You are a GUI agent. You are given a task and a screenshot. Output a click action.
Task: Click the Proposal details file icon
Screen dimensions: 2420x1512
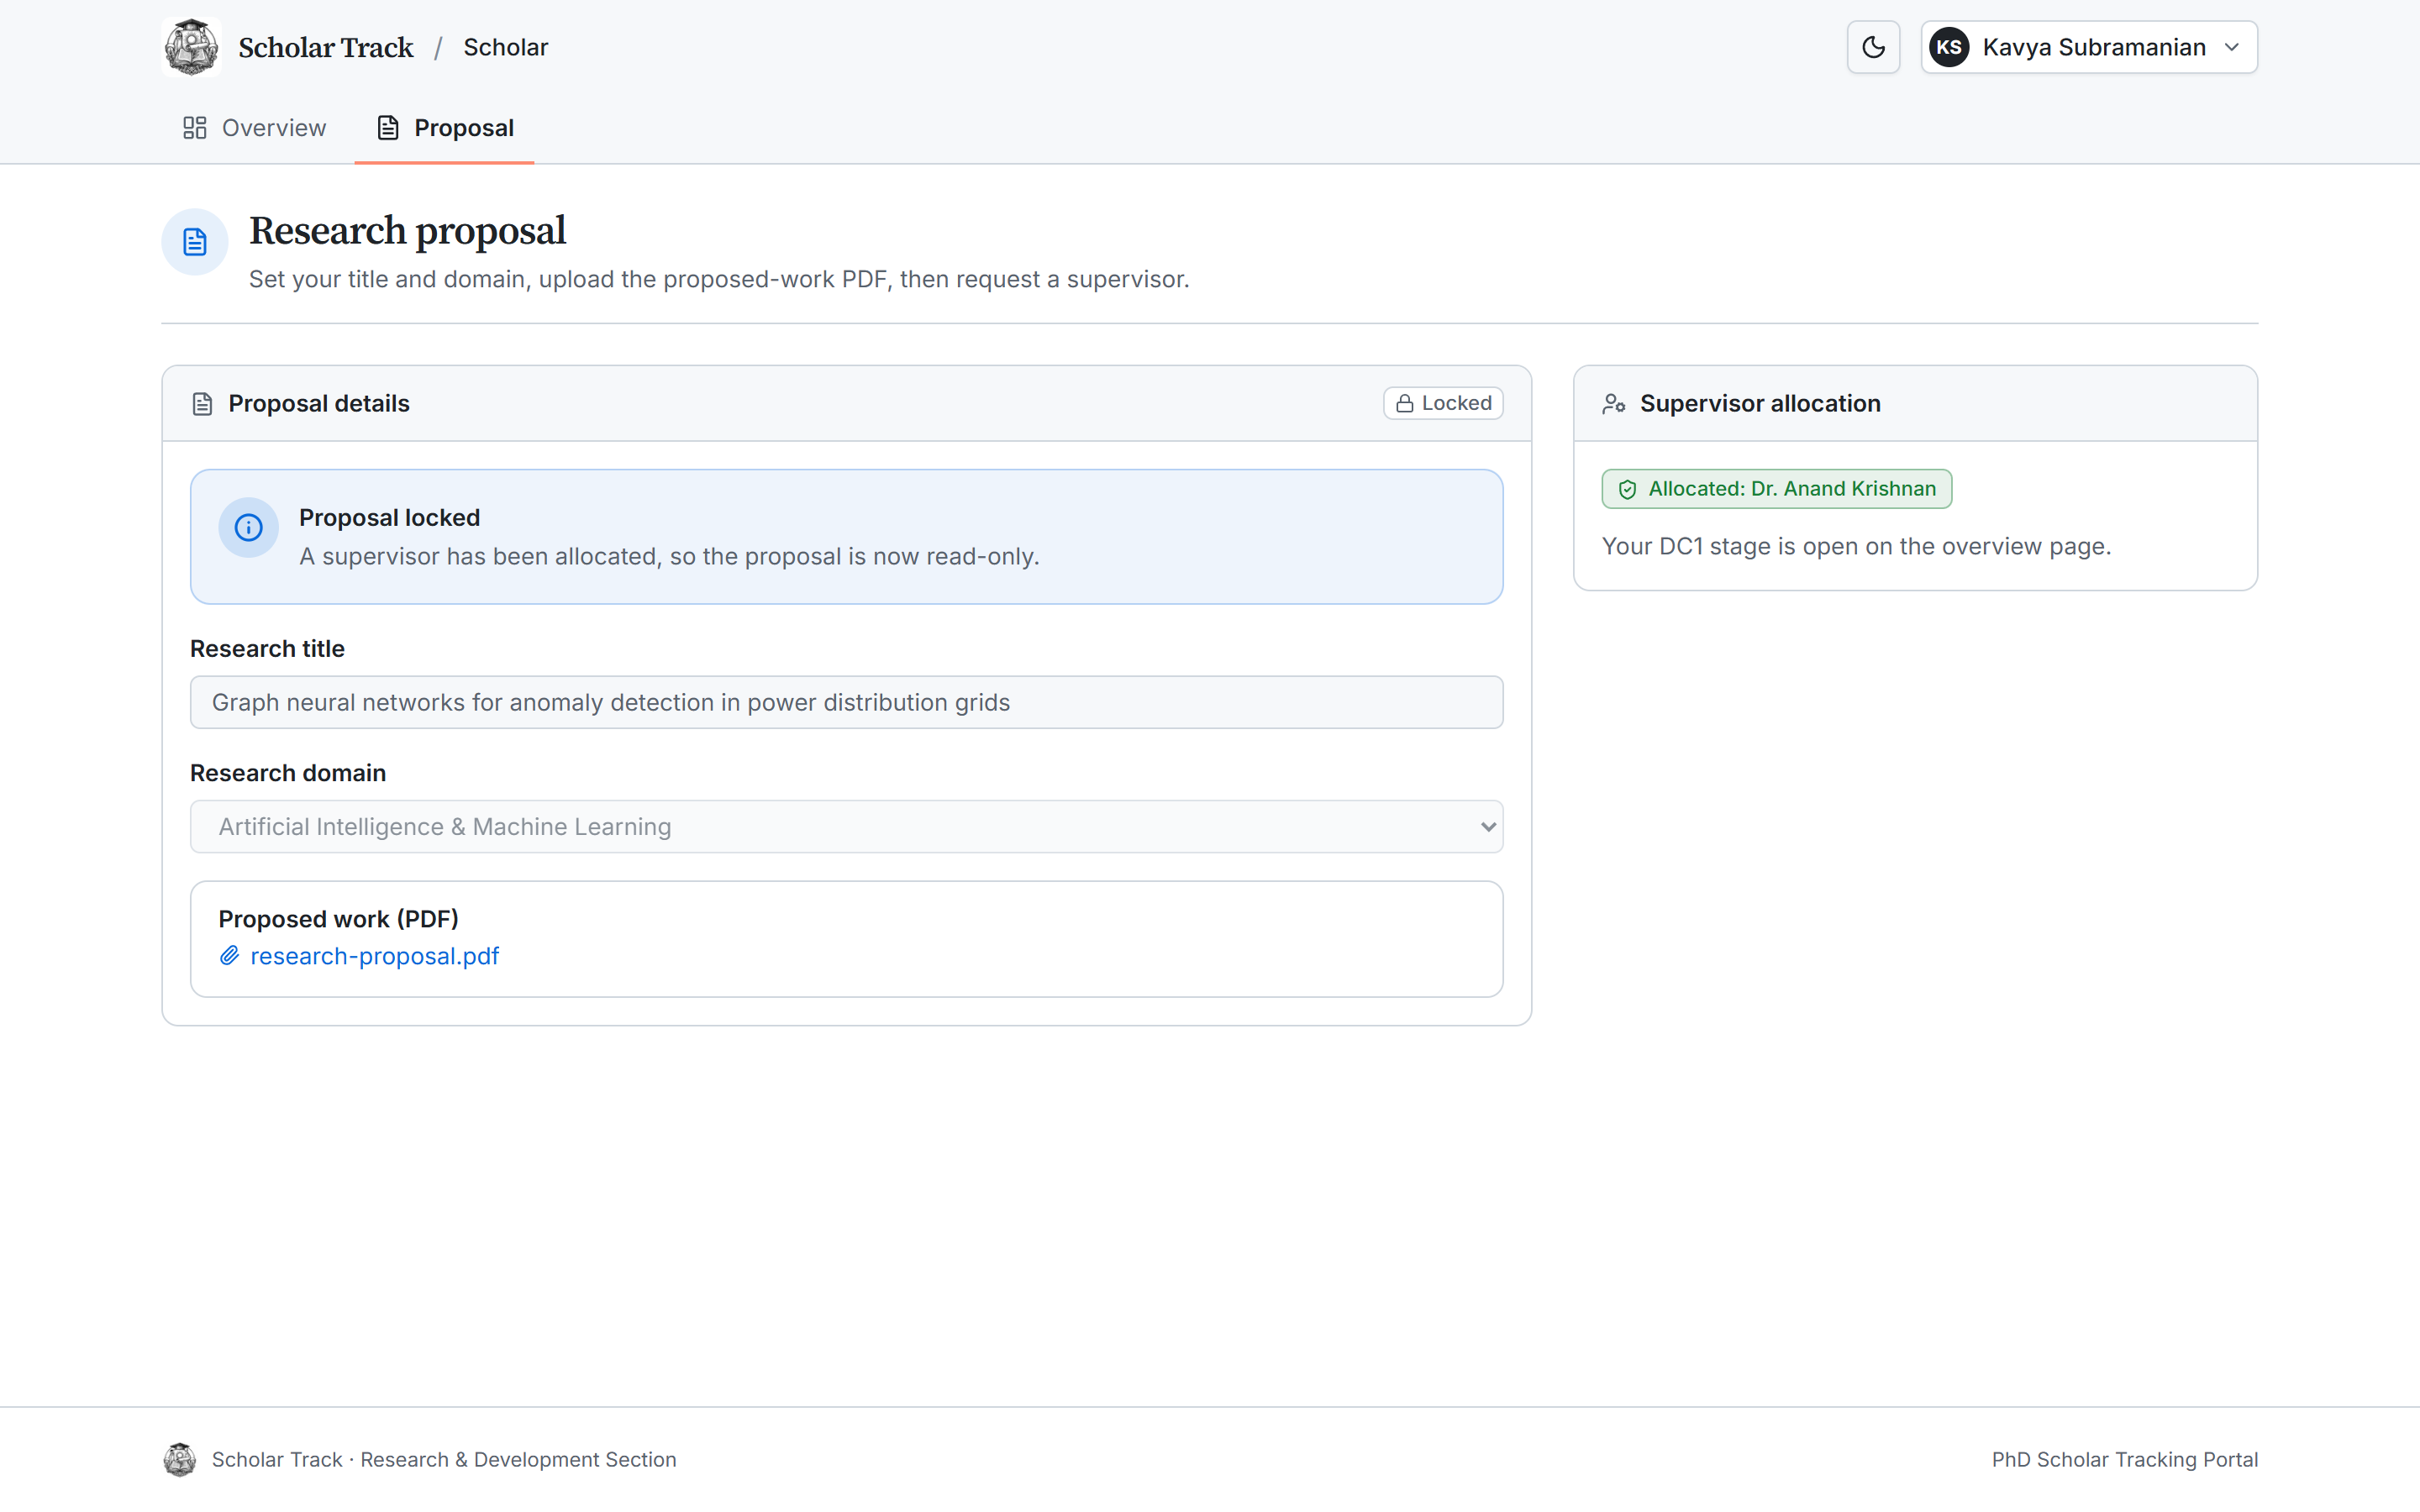(x=202, y=404)
